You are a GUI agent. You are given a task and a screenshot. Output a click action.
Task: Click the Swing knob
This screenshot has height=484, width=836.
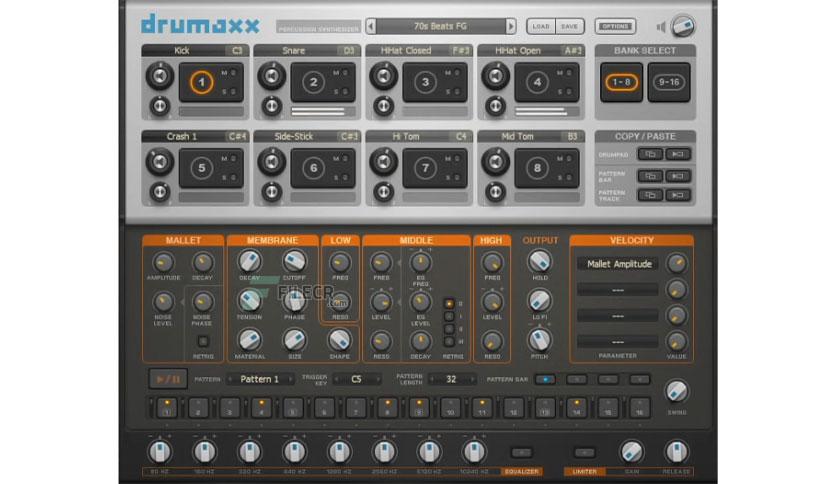(677, 392)
